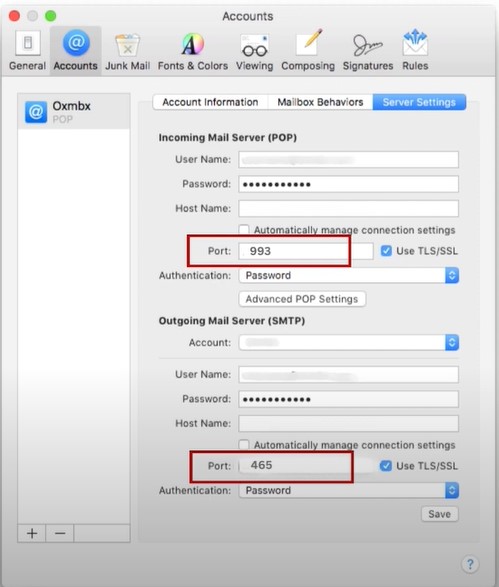Image resolution: width=499 pixels, height=587 pixels.
Task: Click incoming server Password field
Action: [349, 184]
